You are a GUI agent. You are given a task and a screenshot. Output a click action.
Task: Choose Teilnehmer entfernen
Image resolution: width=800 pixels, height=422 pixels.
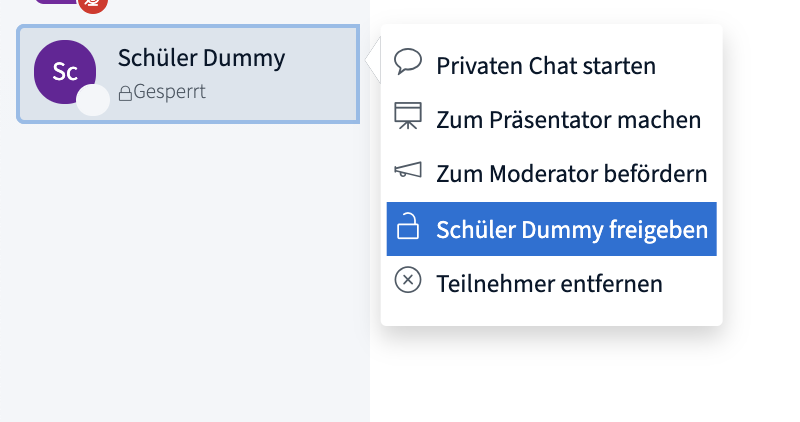pos(551,283)
